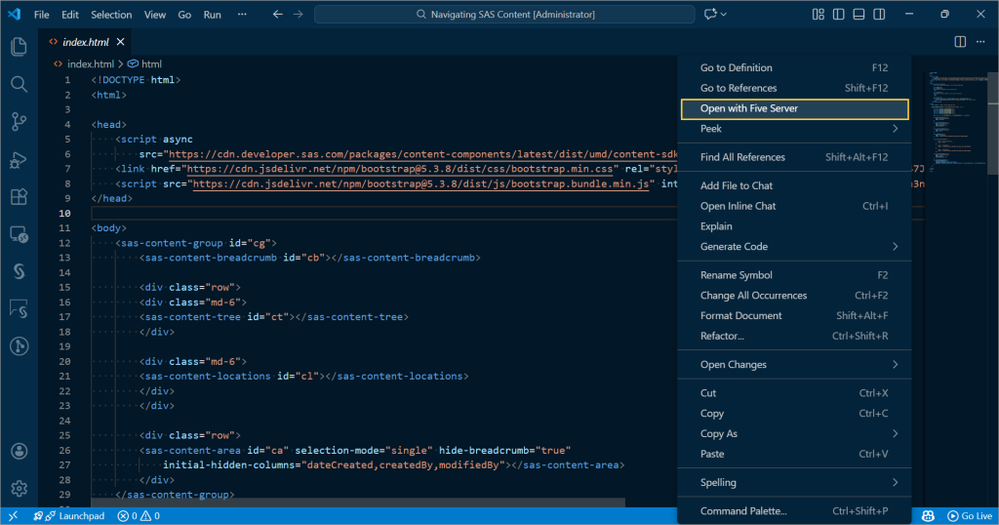The height and width of the screenshot is (525, 999).
Task: Choose Paste from context menu
Action: 794,454
